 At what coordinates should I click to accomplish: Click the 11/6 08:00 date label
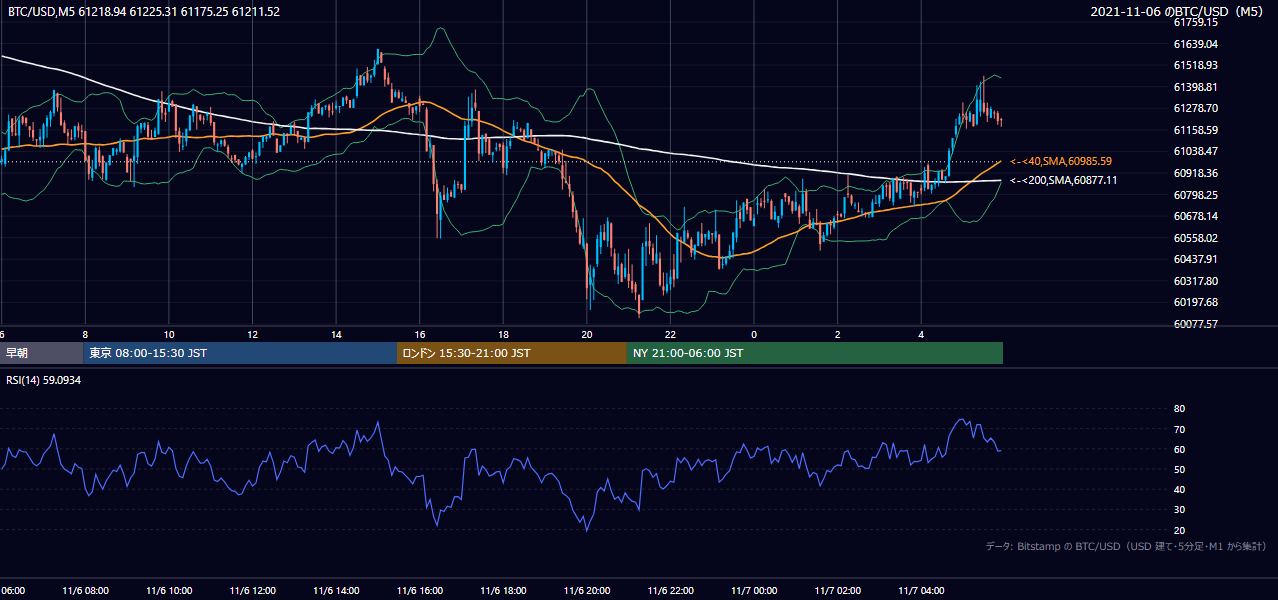pyautogui.click(x=85, y=591)
